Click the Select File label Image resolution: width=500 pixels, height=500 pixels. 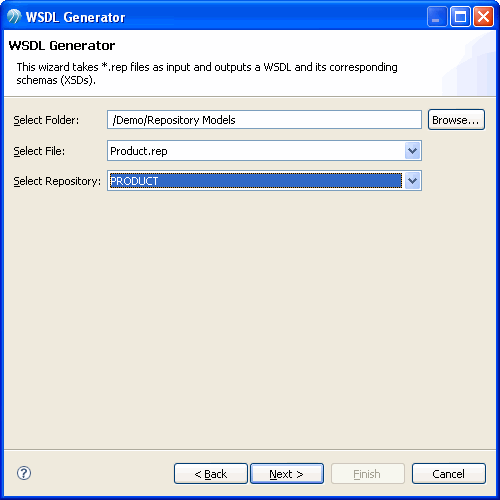click(39, 151)
